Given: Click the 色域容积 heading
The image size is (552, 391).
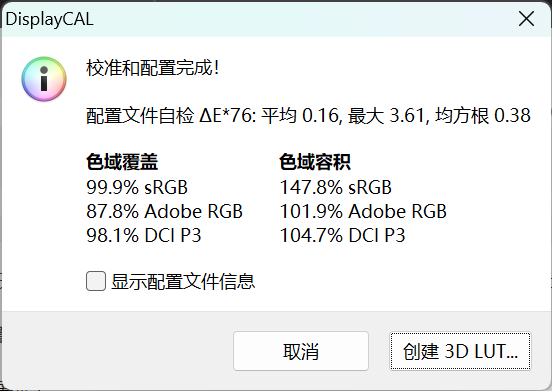Looking at the screenshot, I should 315,162.
